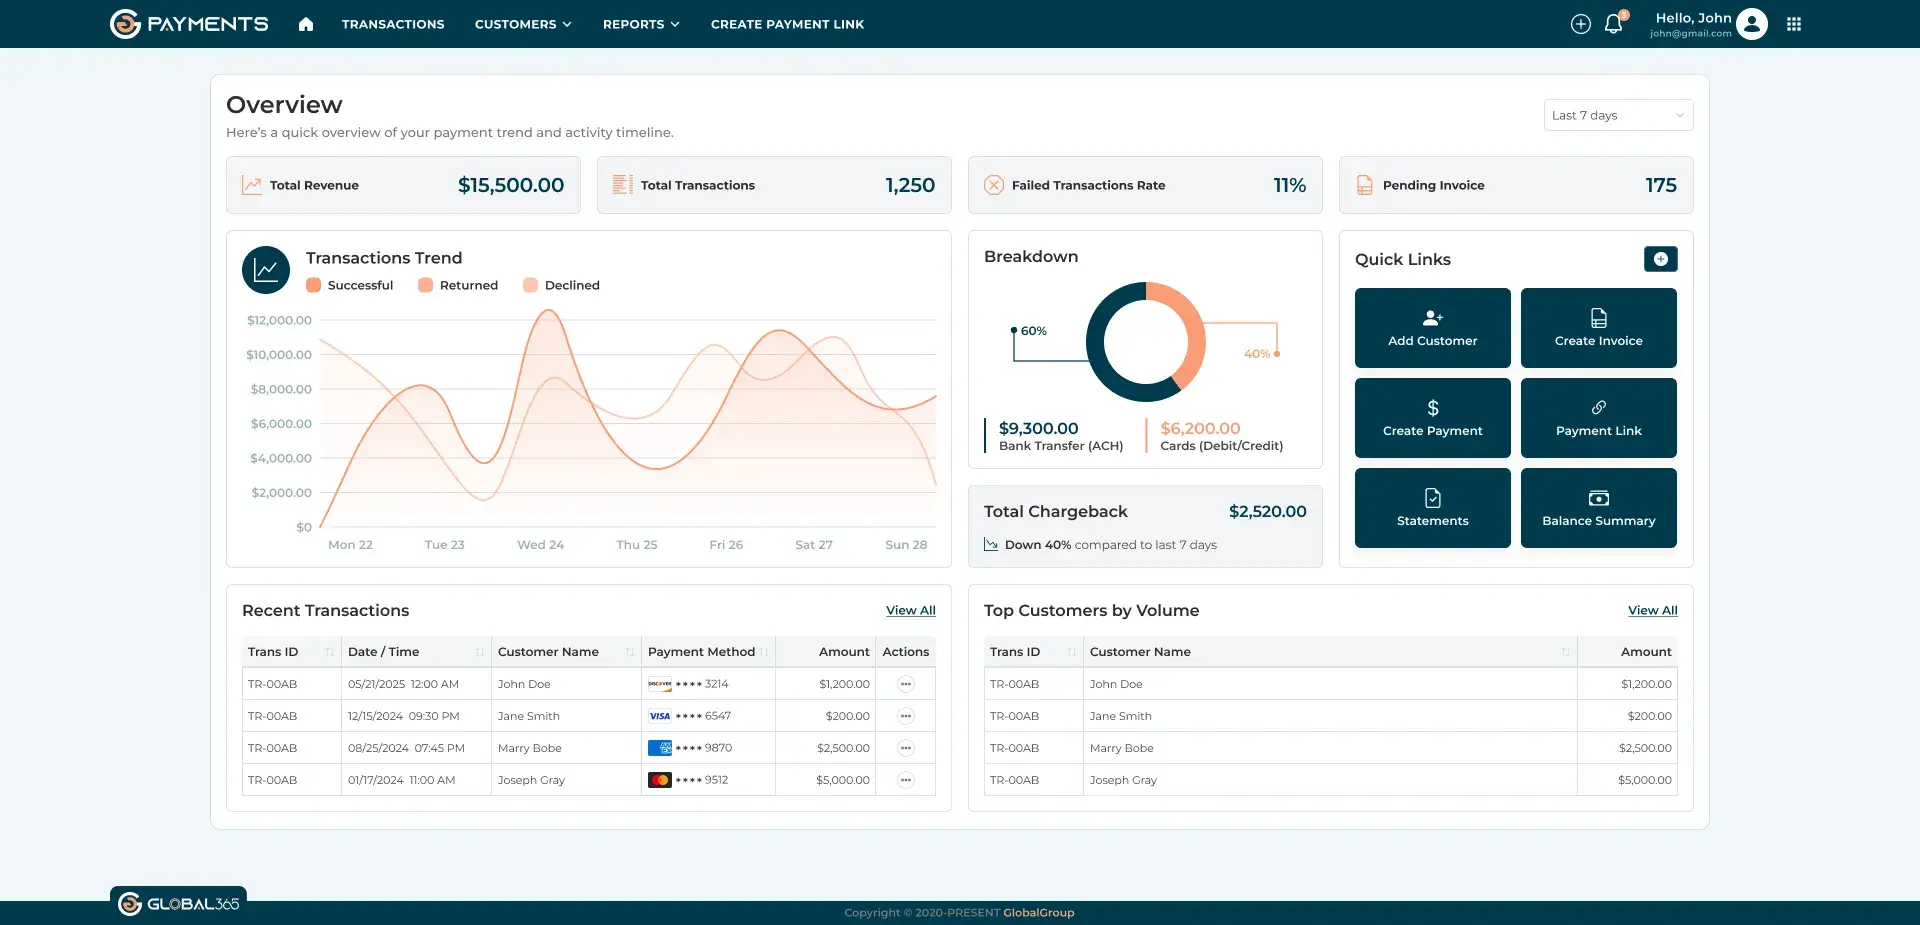The width and height of the screenshot is (1920, 925).
Task: Open the notifications bell
Action: coord(1613,24)
